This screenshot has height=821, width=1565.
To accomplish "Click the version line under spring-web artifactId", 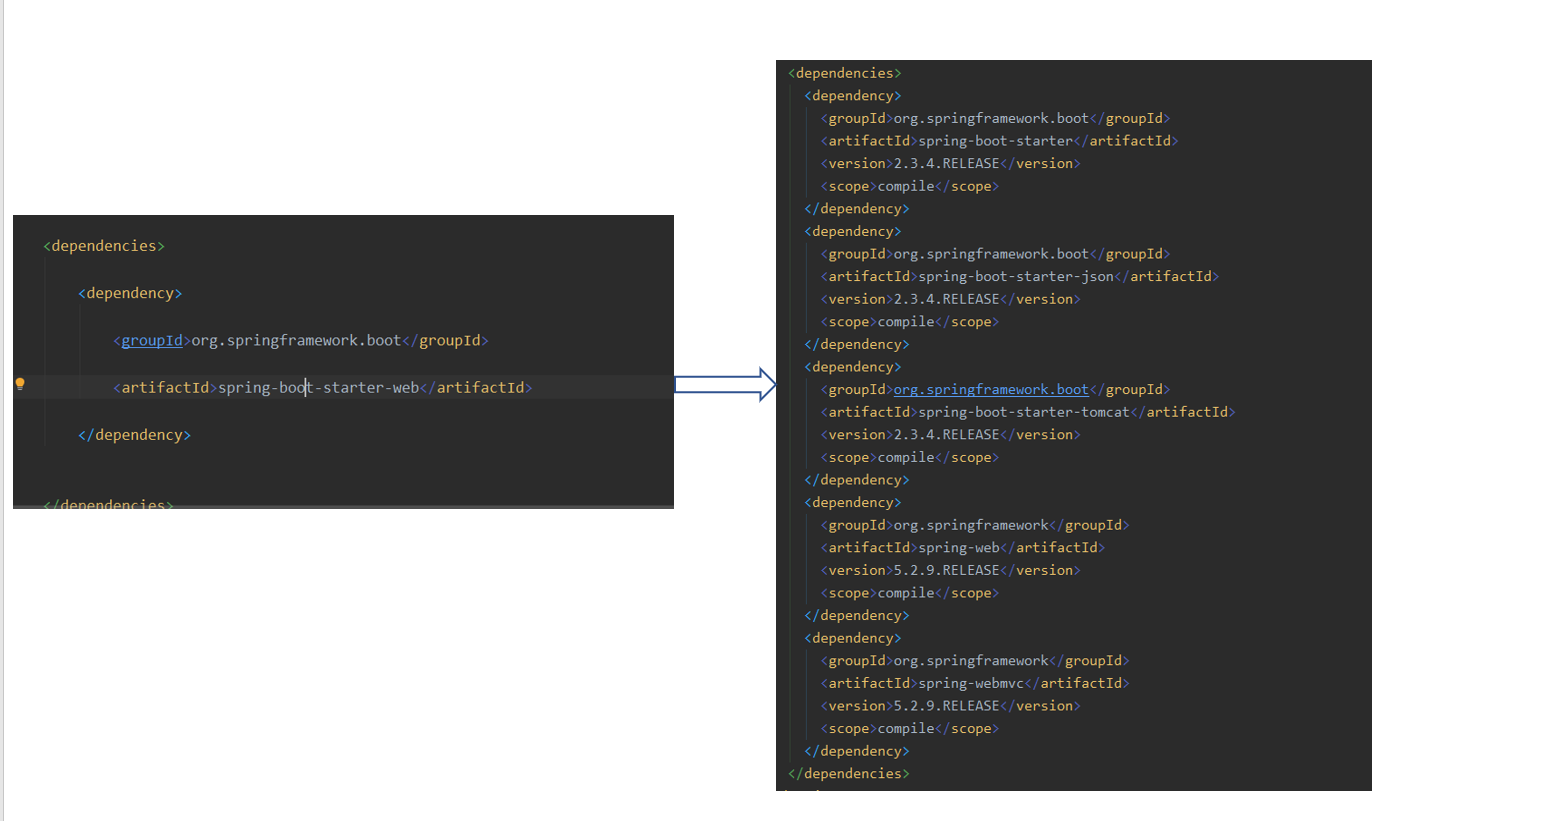I will 950,571.
